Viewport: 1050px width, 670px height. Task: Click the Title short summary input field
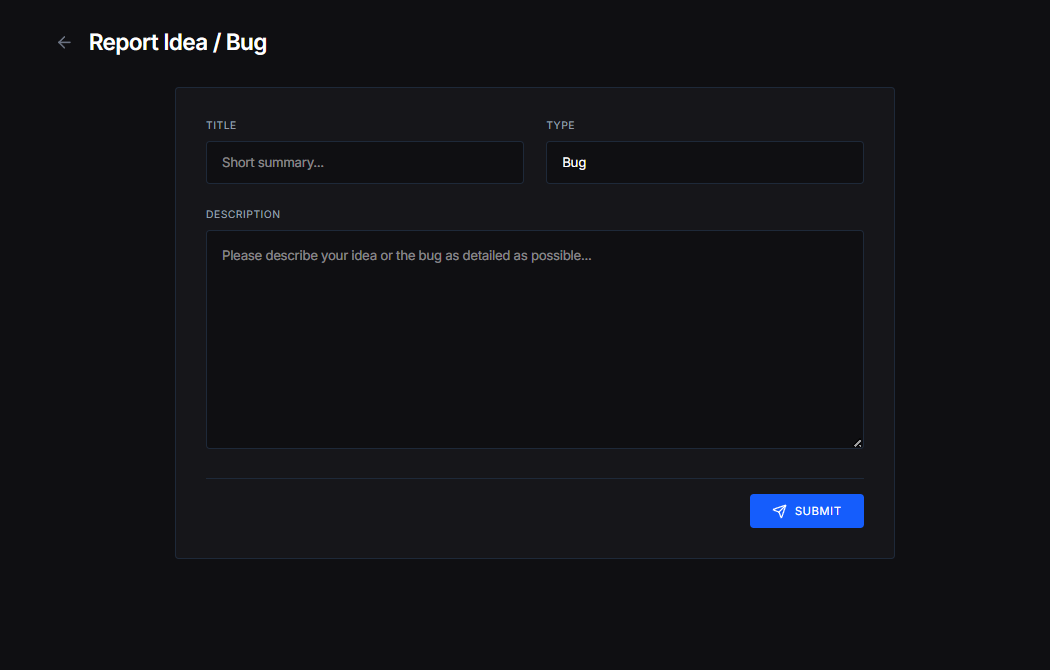365,163
